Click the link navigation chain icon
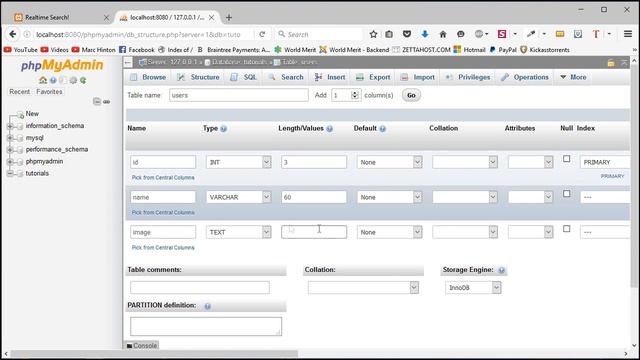Screen dimensions: 640x360 [x=107, y=102]
